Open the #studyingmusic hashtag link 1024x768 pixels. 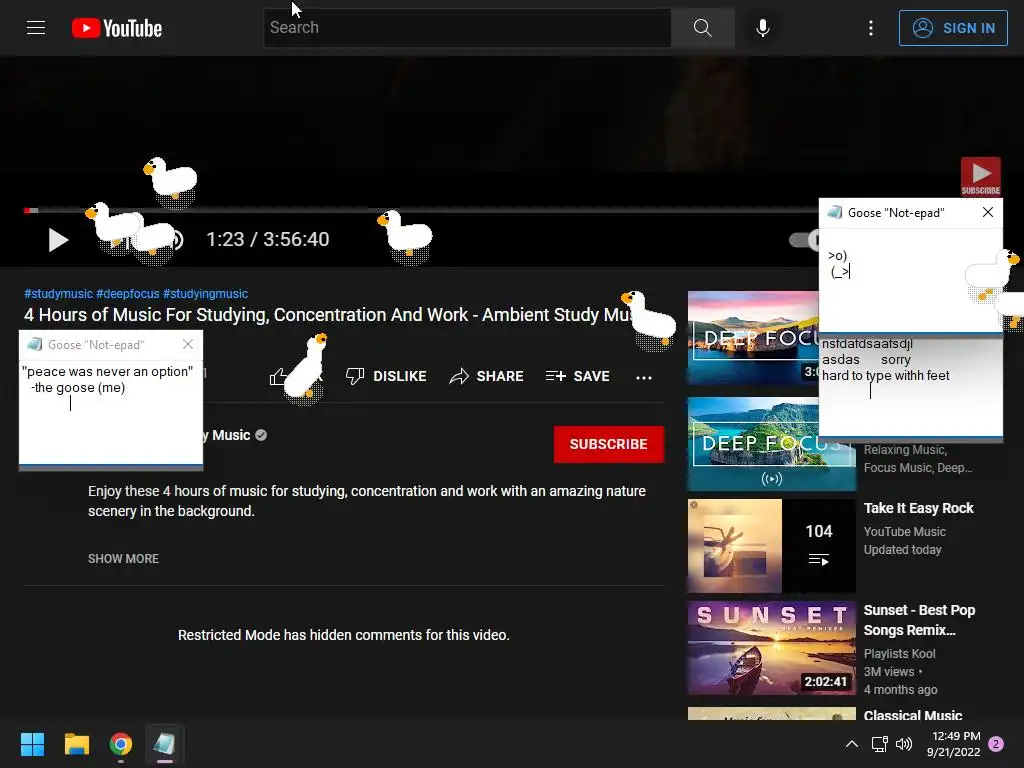point(205,294)
